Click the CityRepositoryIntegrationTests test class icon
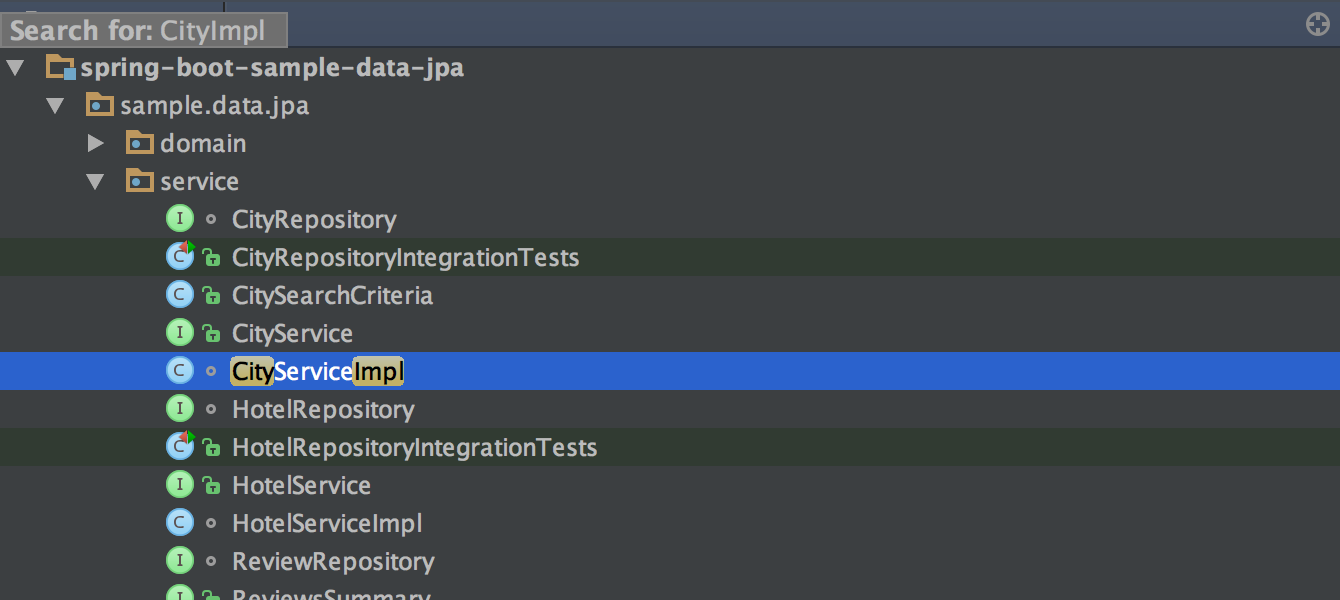1340x600 pixels. click(x=179, y=257)
